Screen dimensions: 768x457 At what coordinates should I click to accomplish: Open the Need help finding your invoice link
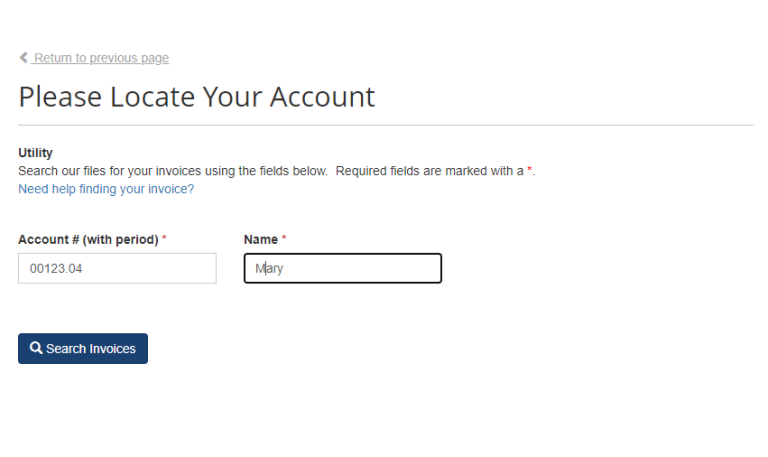[x=106, y=189]
